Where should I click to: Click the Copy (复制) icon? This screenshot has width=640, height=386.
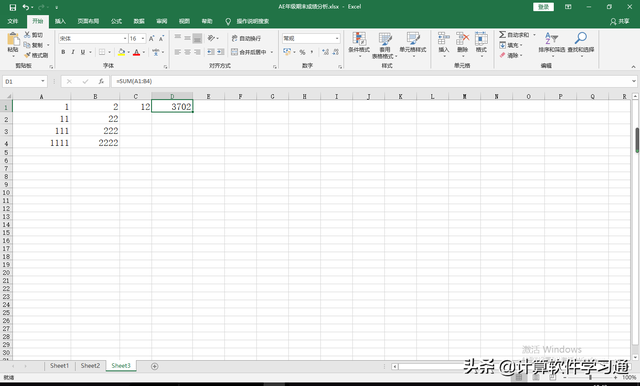tap(27, 45)
